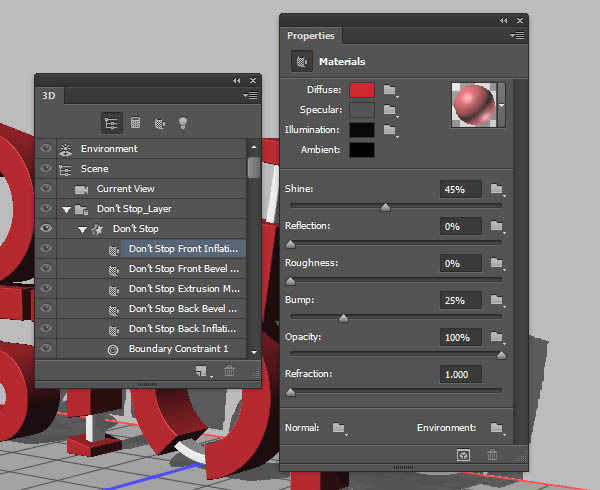Viewport: 600px width, 490px height.
Task: Filter 3D panel by materials
Action: tap(159, 123)
